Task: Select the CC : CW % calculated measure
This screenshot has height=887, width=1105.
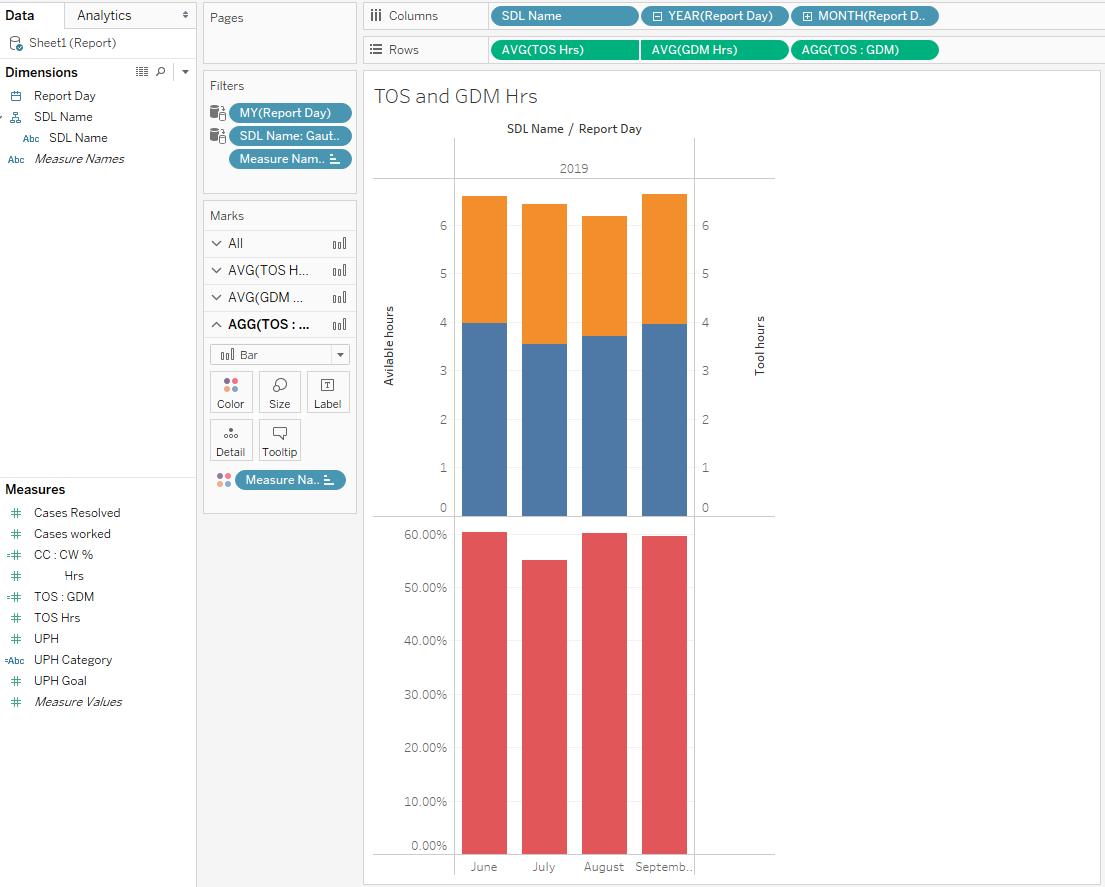Action: [x=63, y=555]
